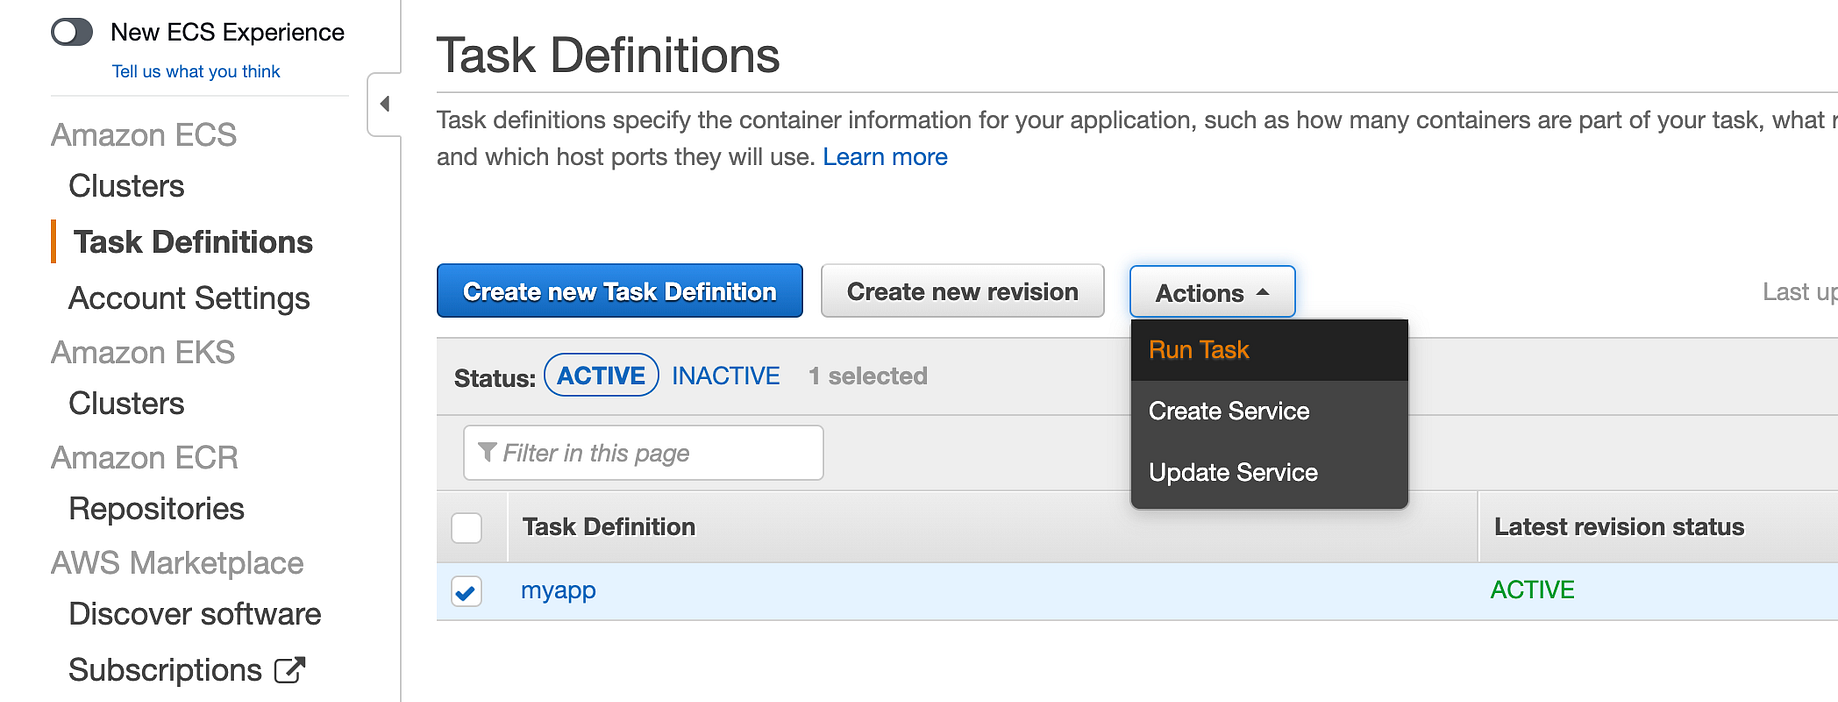Check the select-all header checkbox

click(x=466, y=527)
